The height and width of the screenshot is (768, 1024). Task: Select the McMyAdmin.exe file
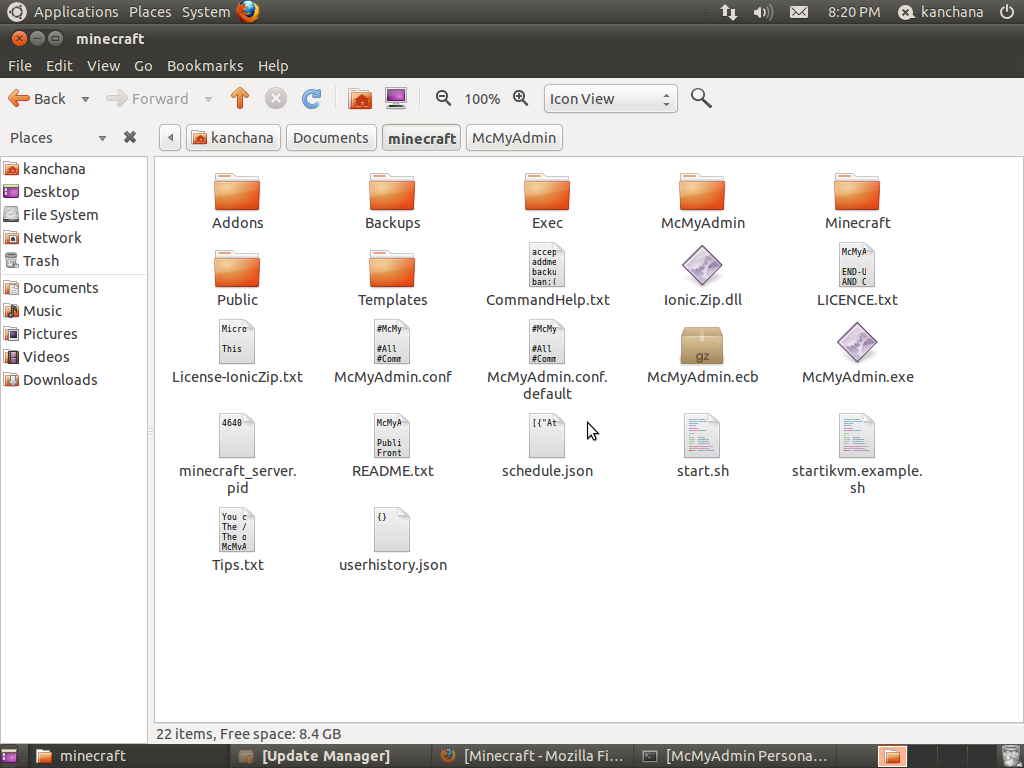coord(857,352)
